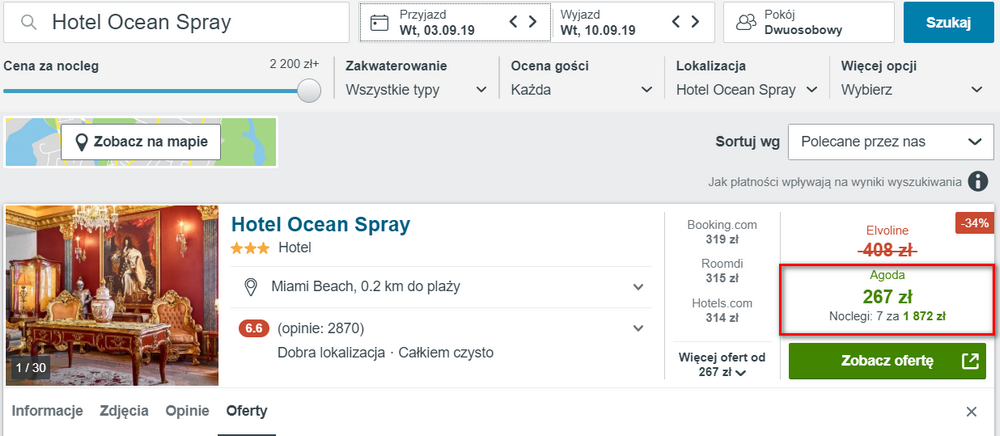Open the Sortuj wg Polecane przez nas dropdown
Image resolution: width=1000 pixels, height=436 pixels.
[x=891, y=142]
